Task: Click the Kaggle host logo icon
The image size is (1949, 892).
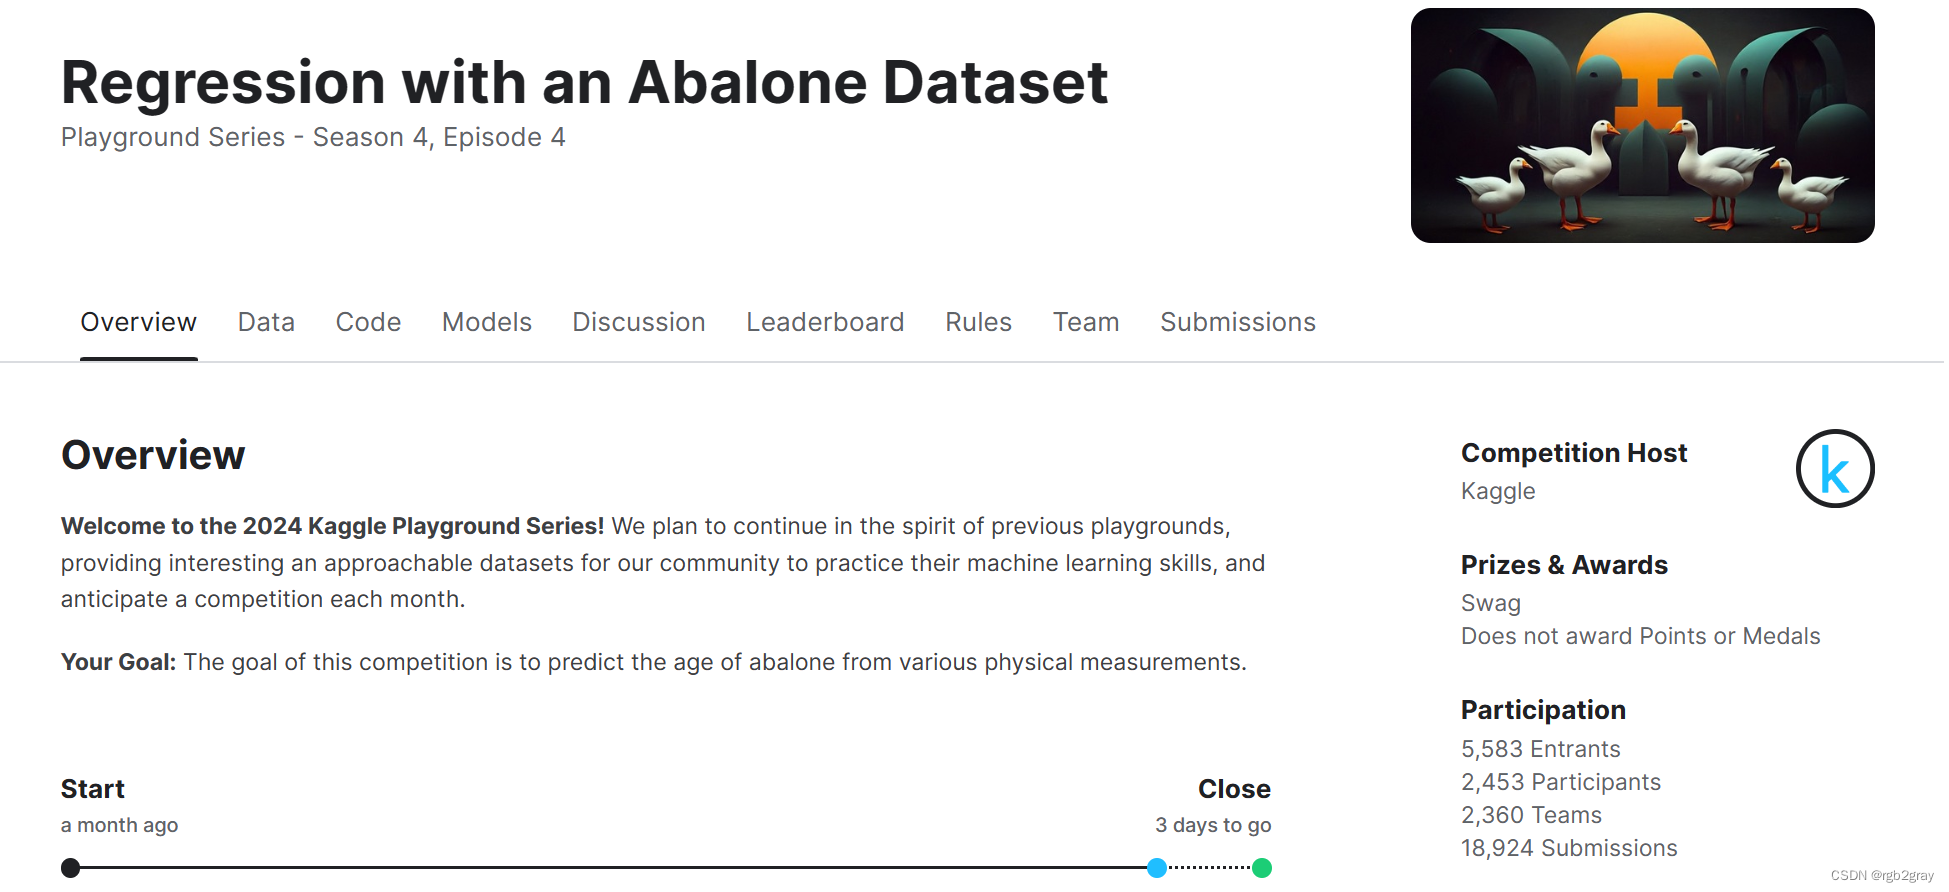Action: pyautogui.click(x=1834, y=468)
